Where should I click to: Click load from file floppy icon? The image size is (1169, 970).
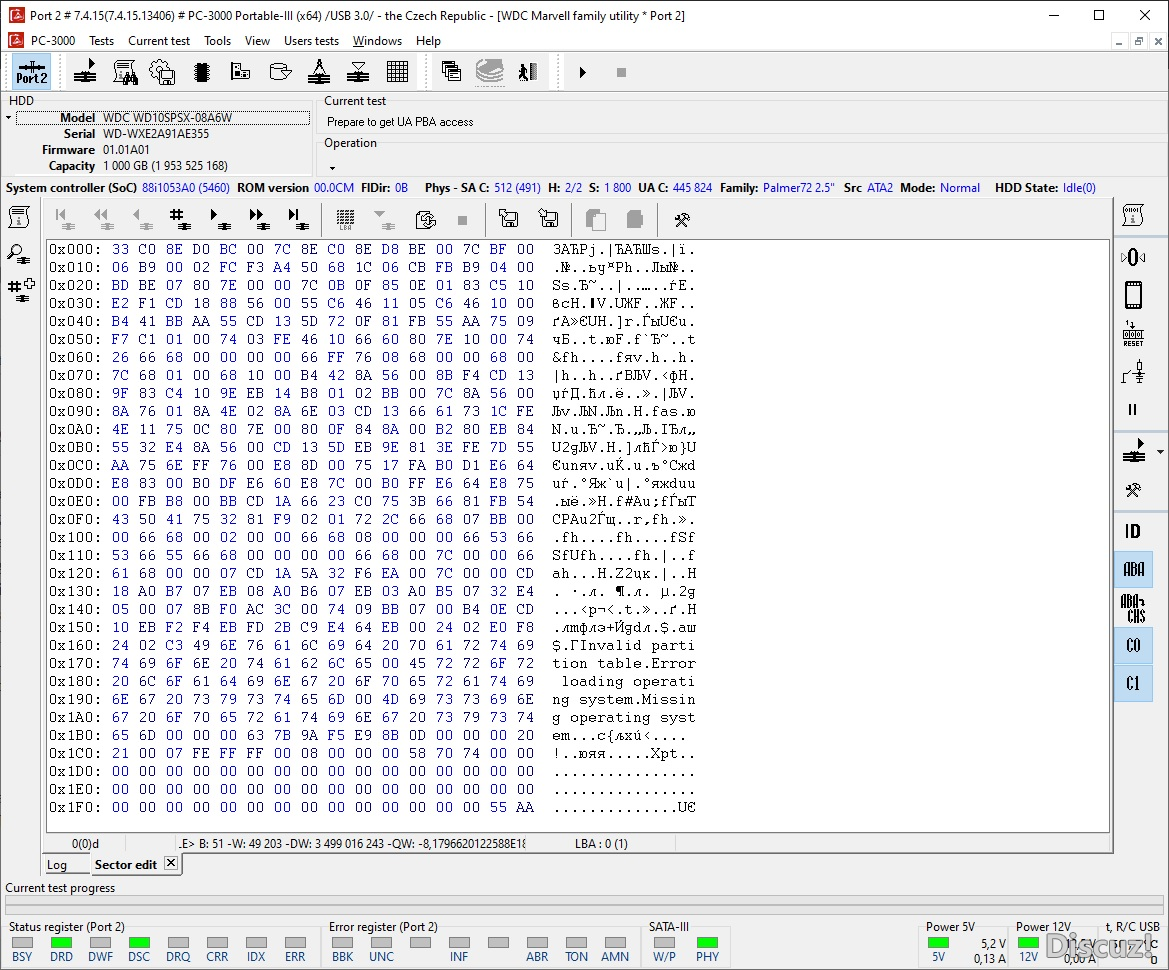coord(508,219)
